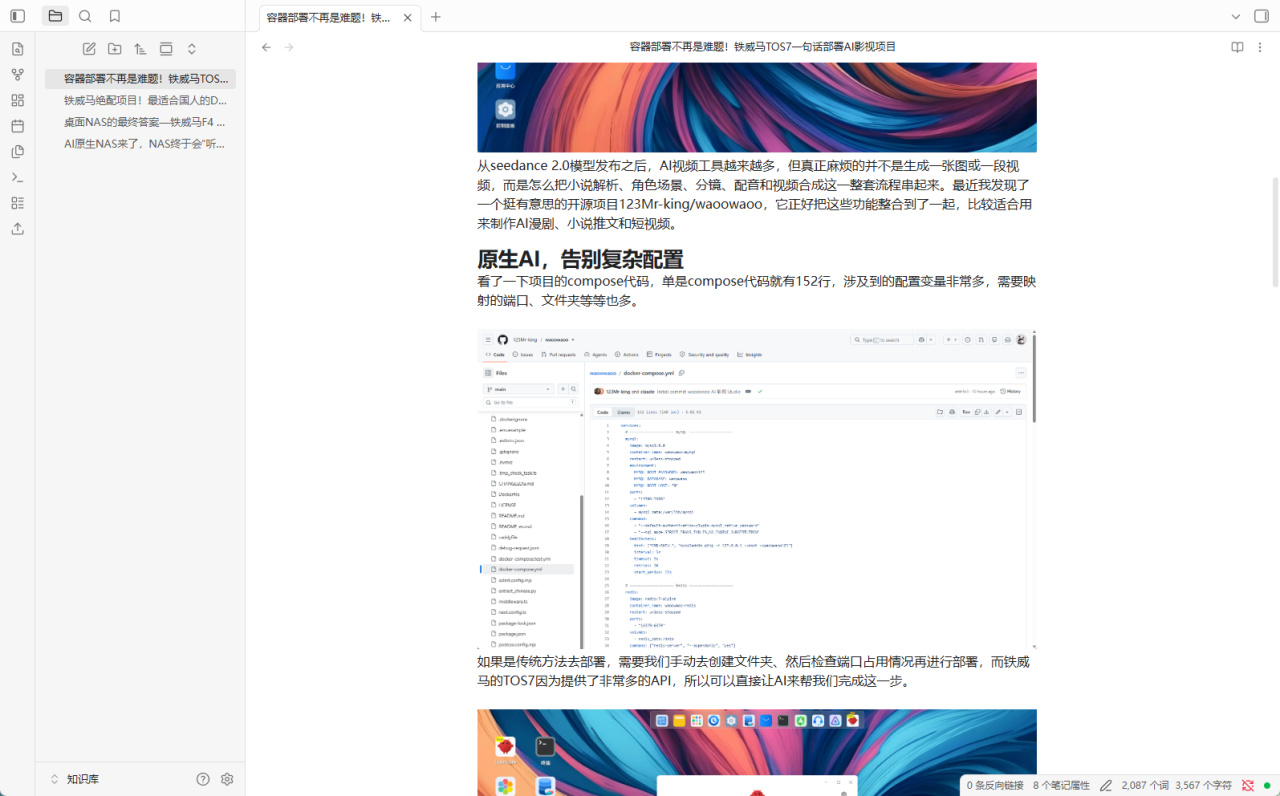Screen dimensions: 1280x796
Task: Open 0 条反向链接 in status bar
Action: point(995,786)
